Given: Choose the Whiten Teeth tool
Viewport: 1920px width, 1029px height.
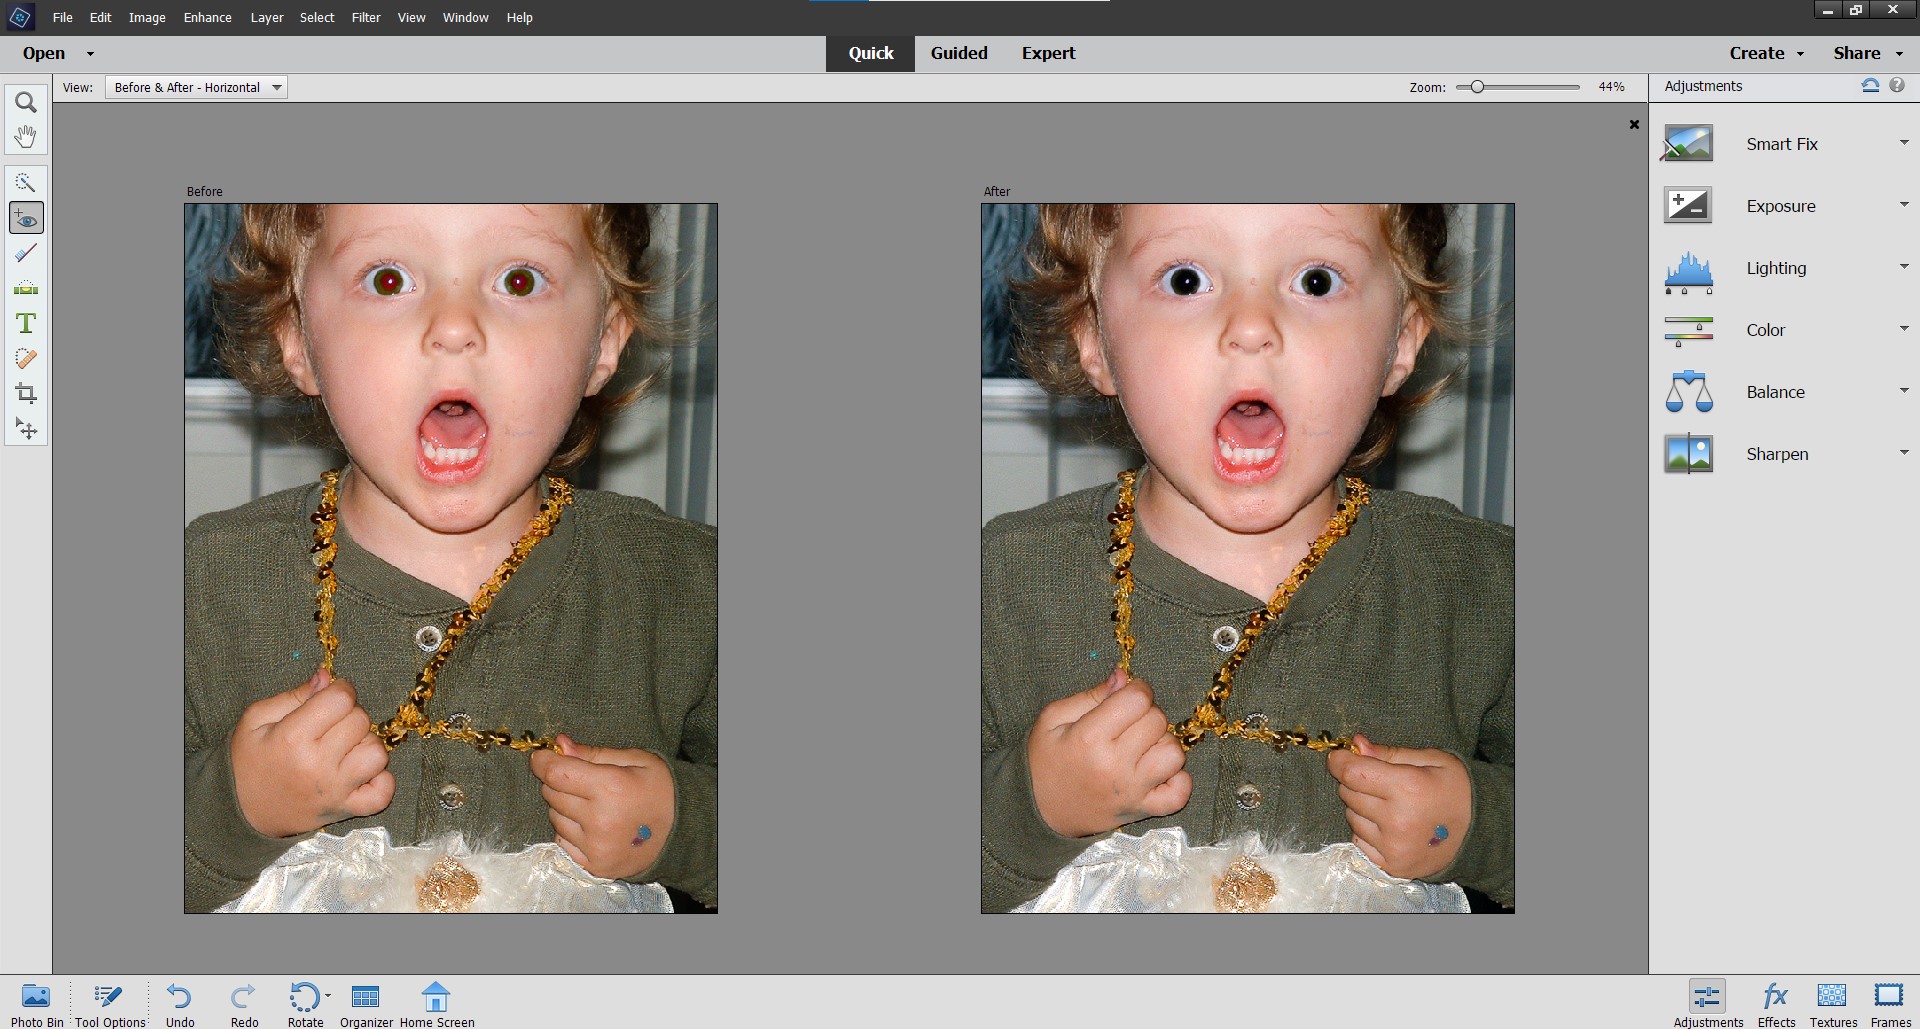Looking at the screenshot, I should tap(25, 253).
